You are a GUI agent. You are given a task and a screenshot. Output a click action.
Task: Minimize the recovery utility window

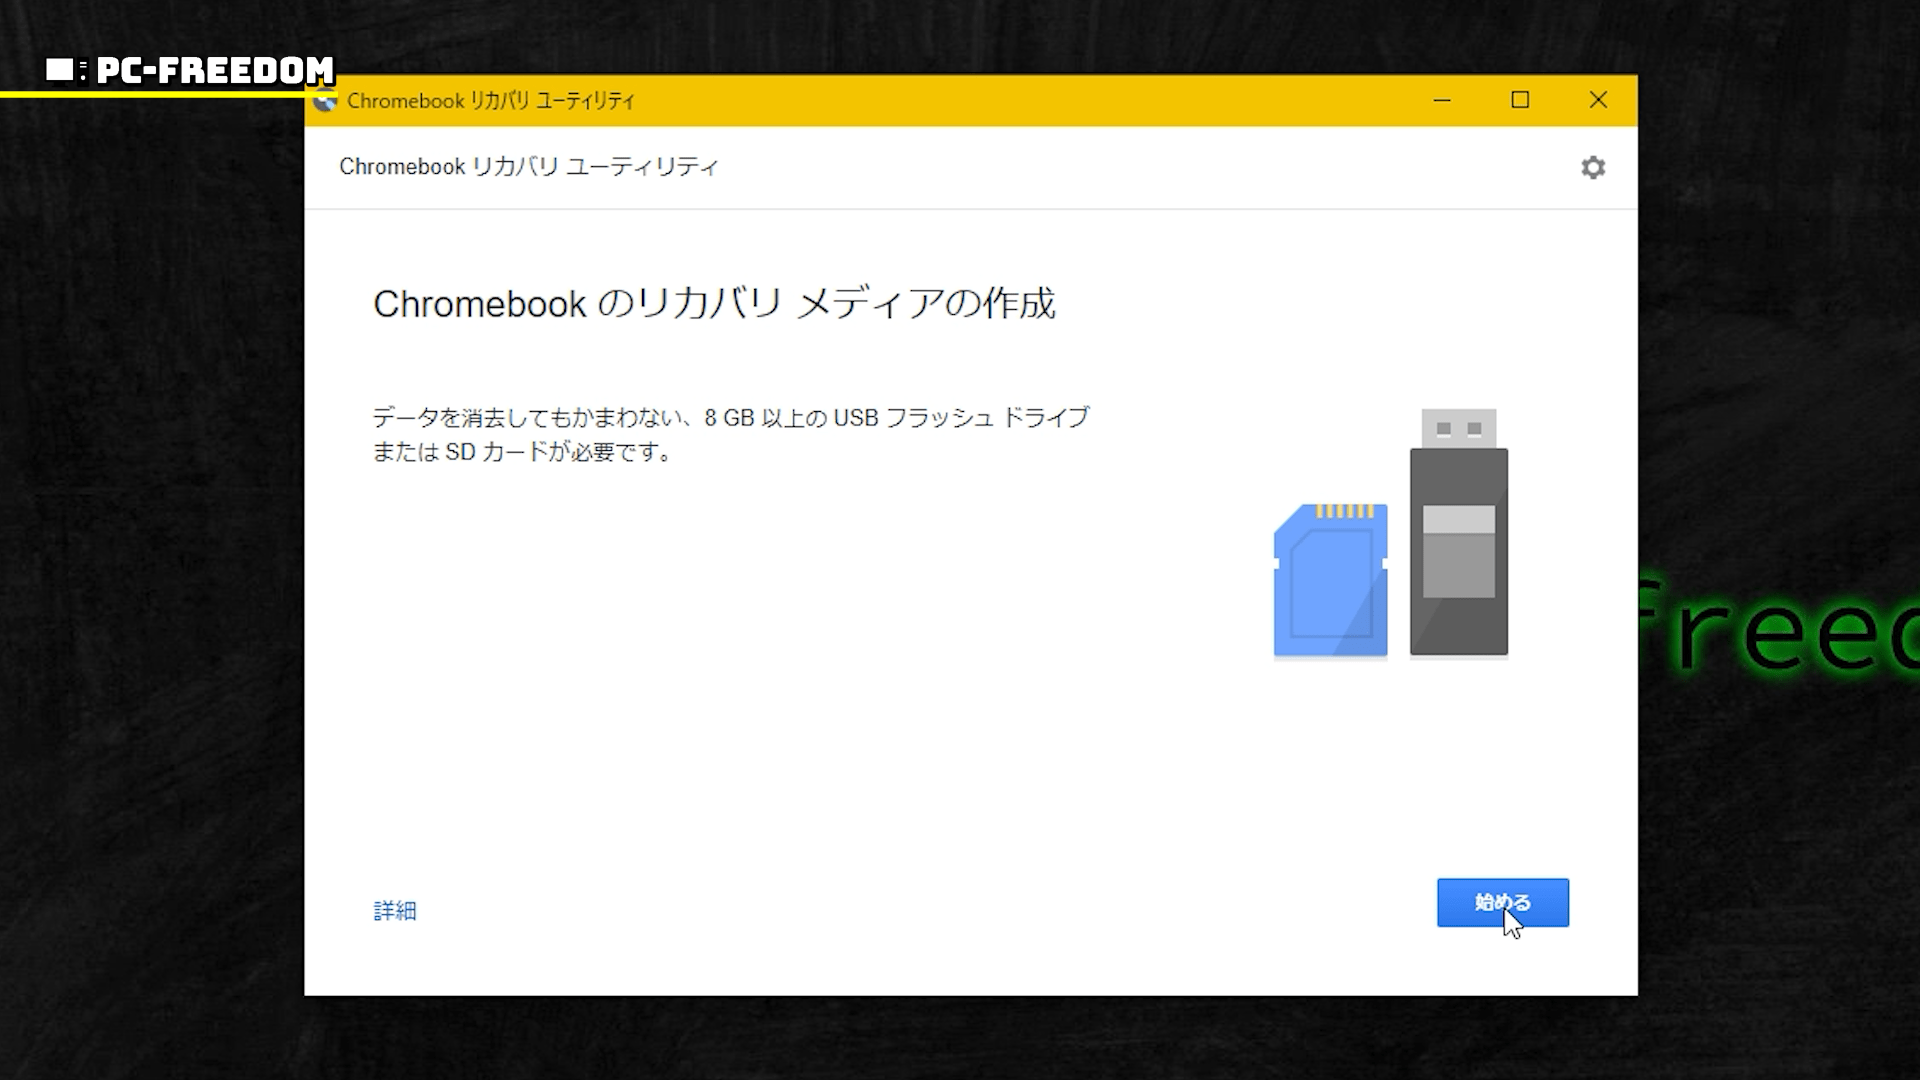tap(1442, 100)
